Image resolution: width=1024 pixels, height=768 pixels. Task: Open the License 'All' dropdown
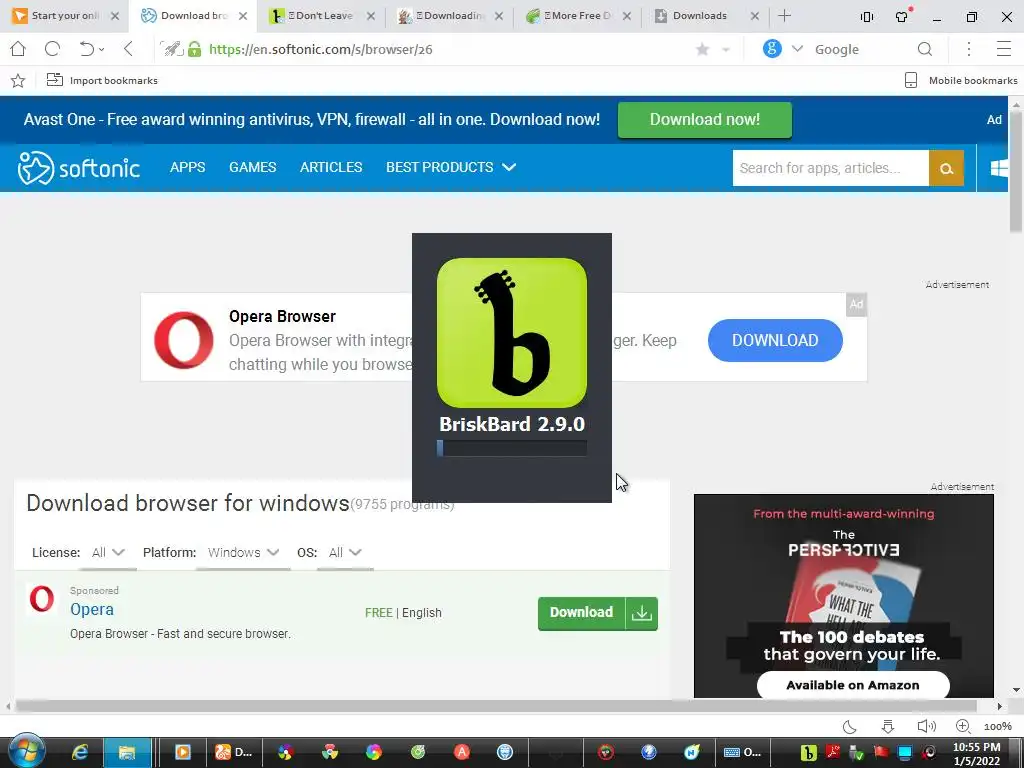point(108,552)
